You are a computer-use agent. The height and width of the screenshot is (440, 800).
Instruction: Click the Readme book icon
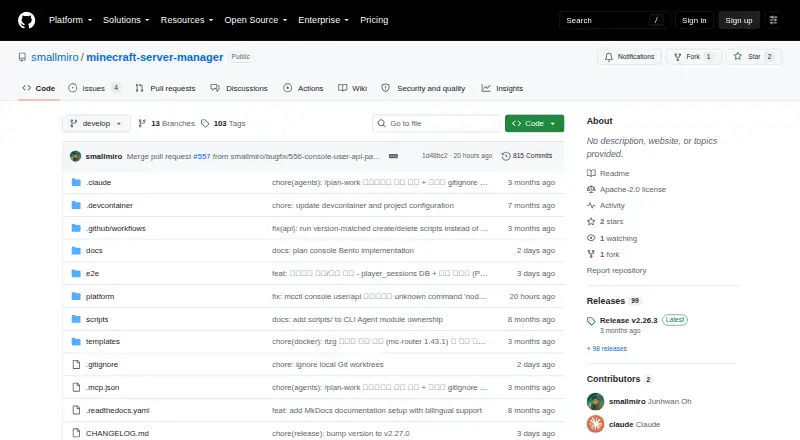pos(591,174)
